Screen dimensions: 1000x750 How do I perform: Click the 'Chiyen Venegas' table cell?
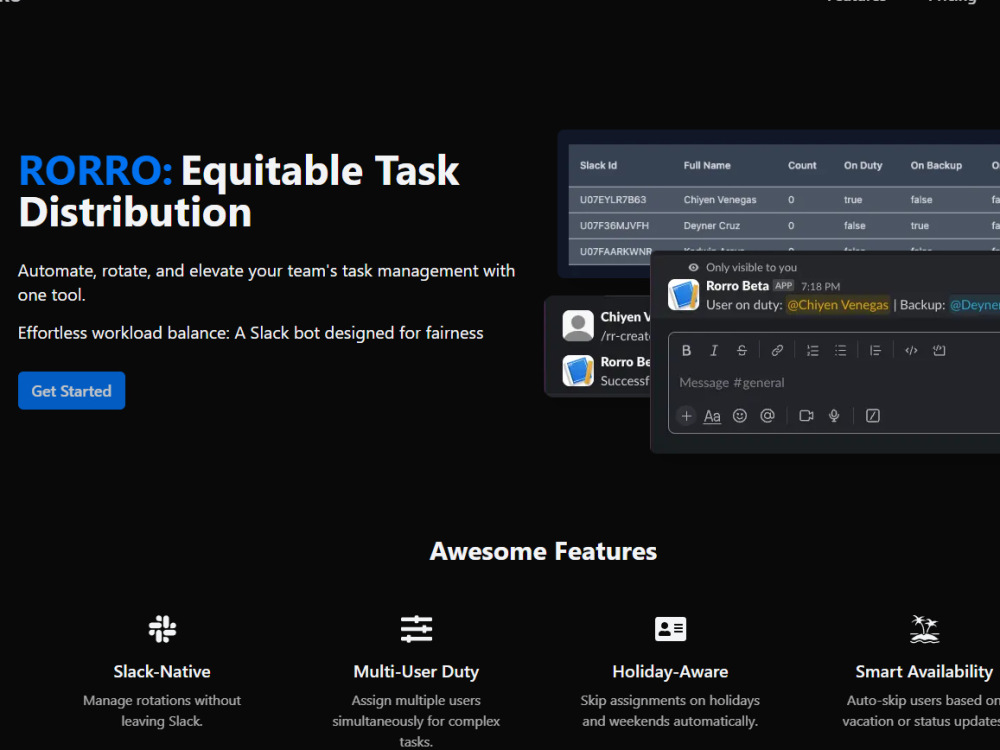pyautogui.click(x=720, y=200)
